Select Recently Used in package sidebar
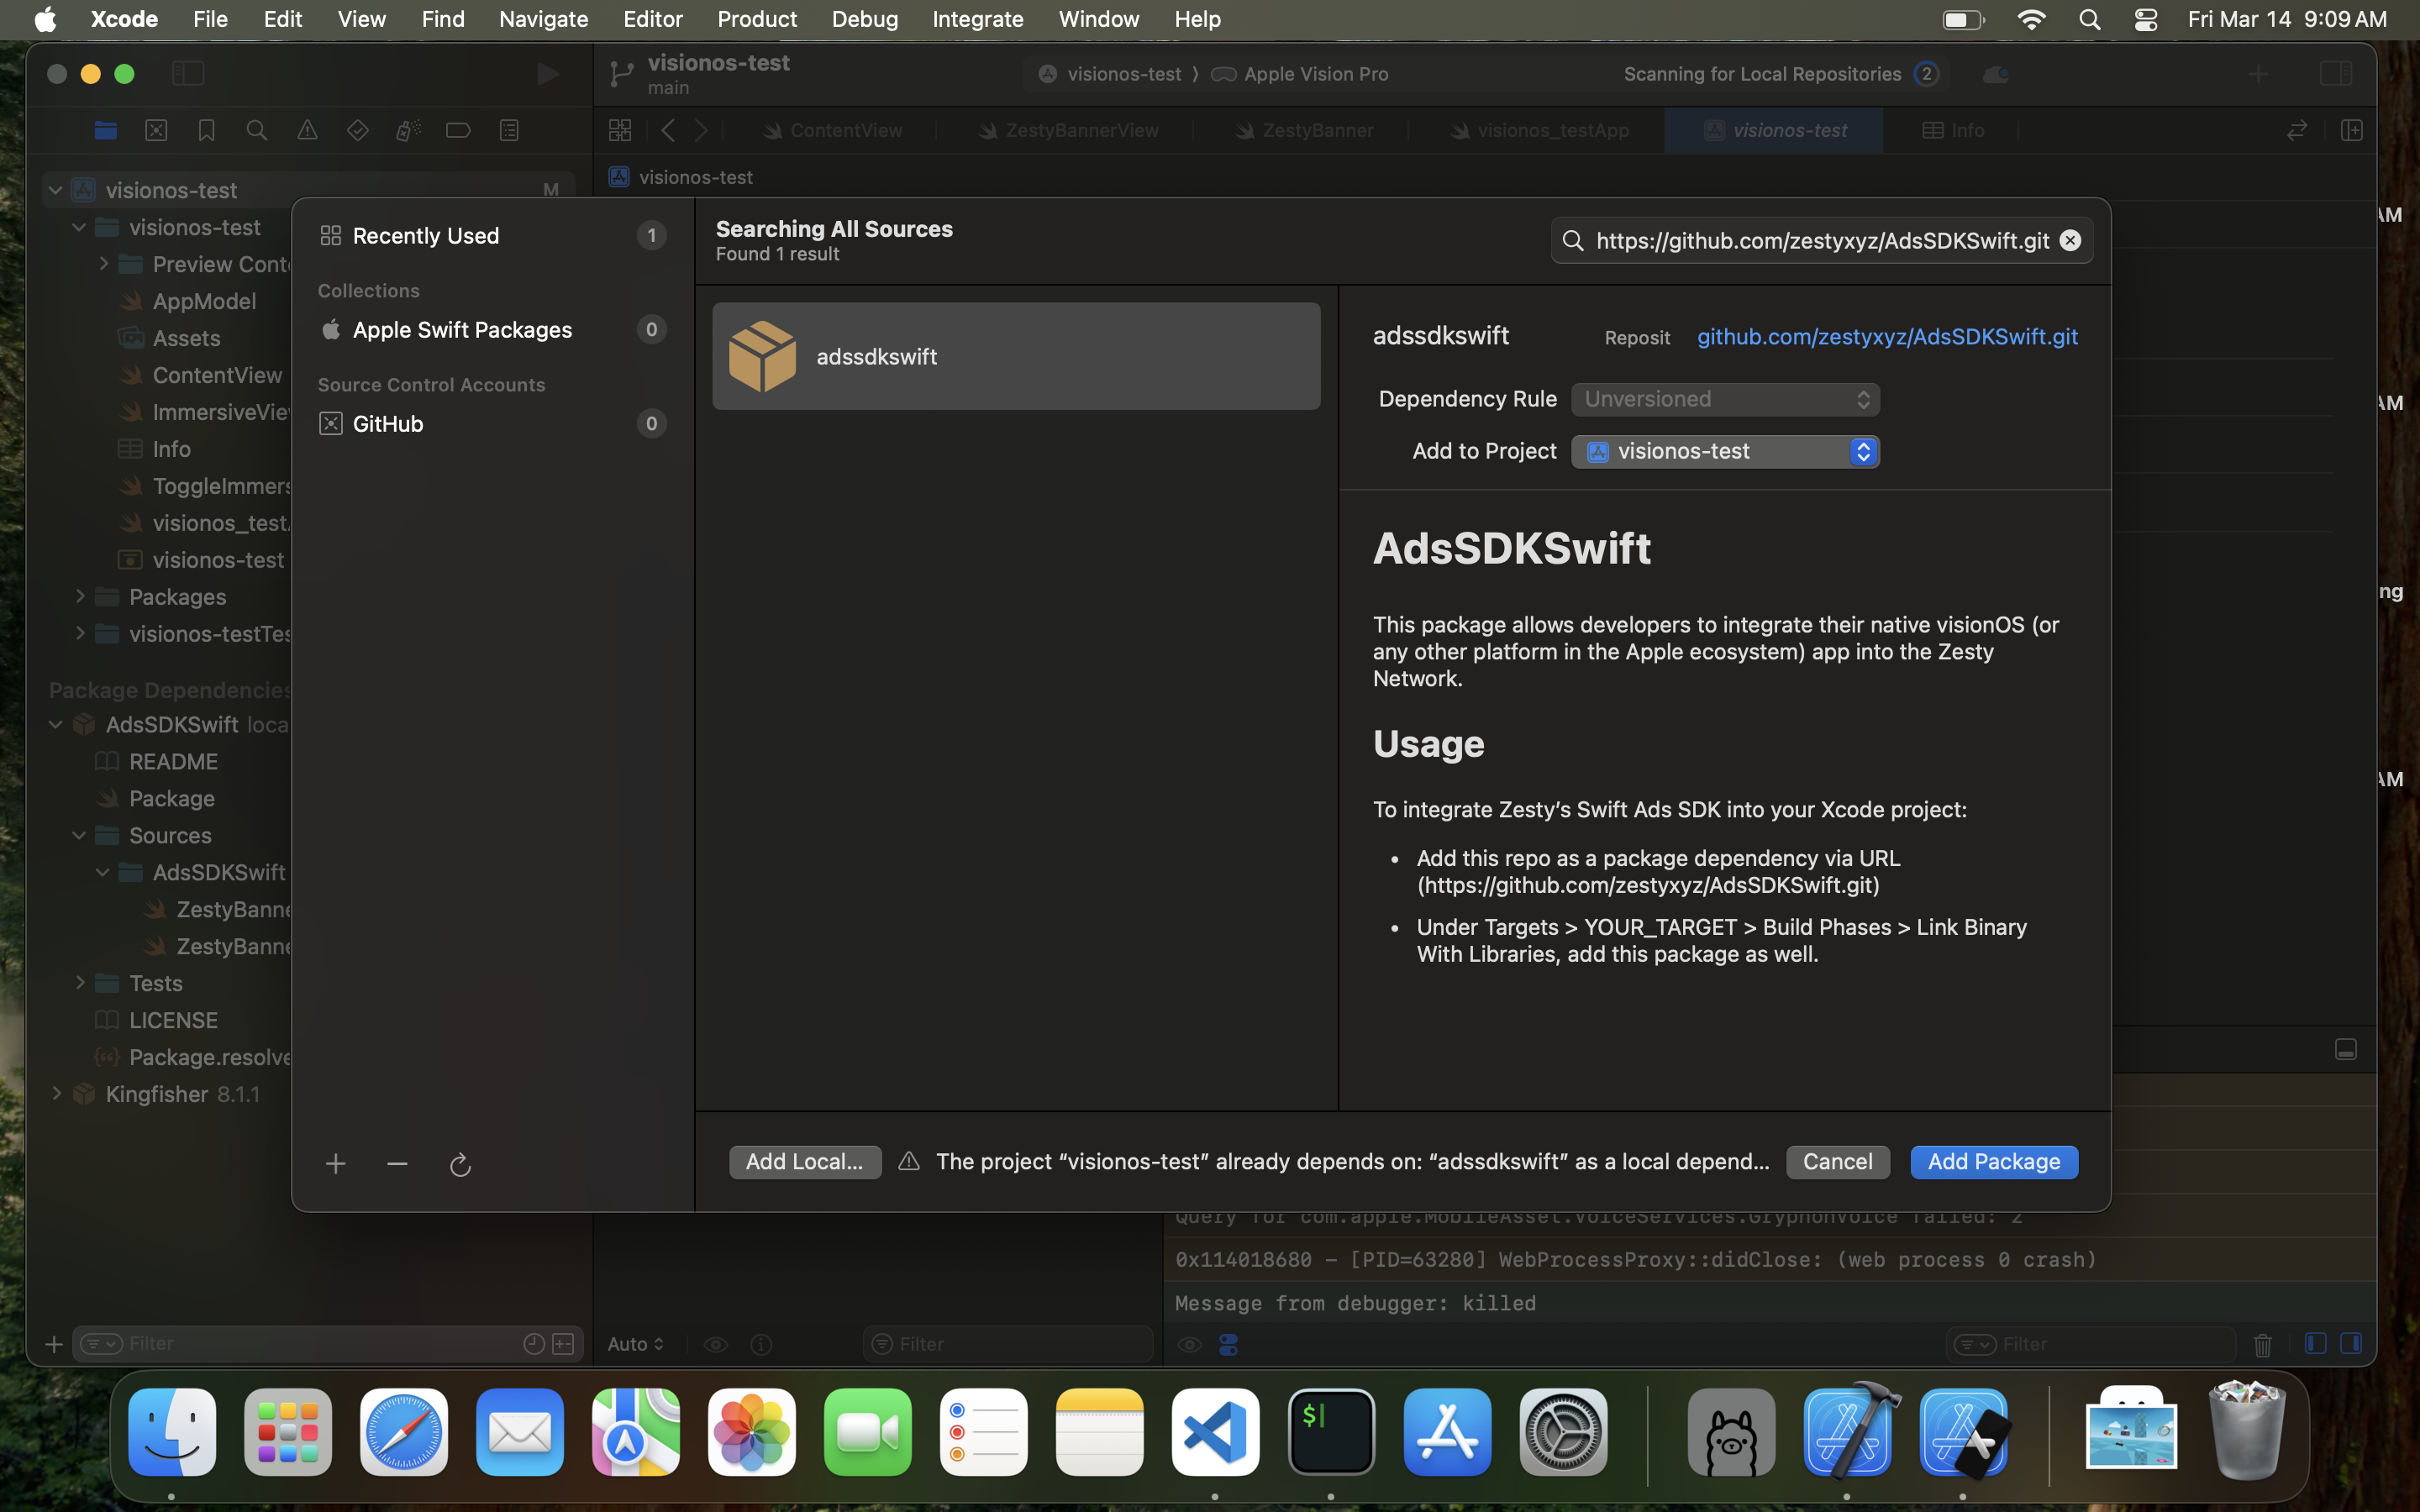Image resolution: width=2420 pixels, height=1512 pixels. (492, 236)
